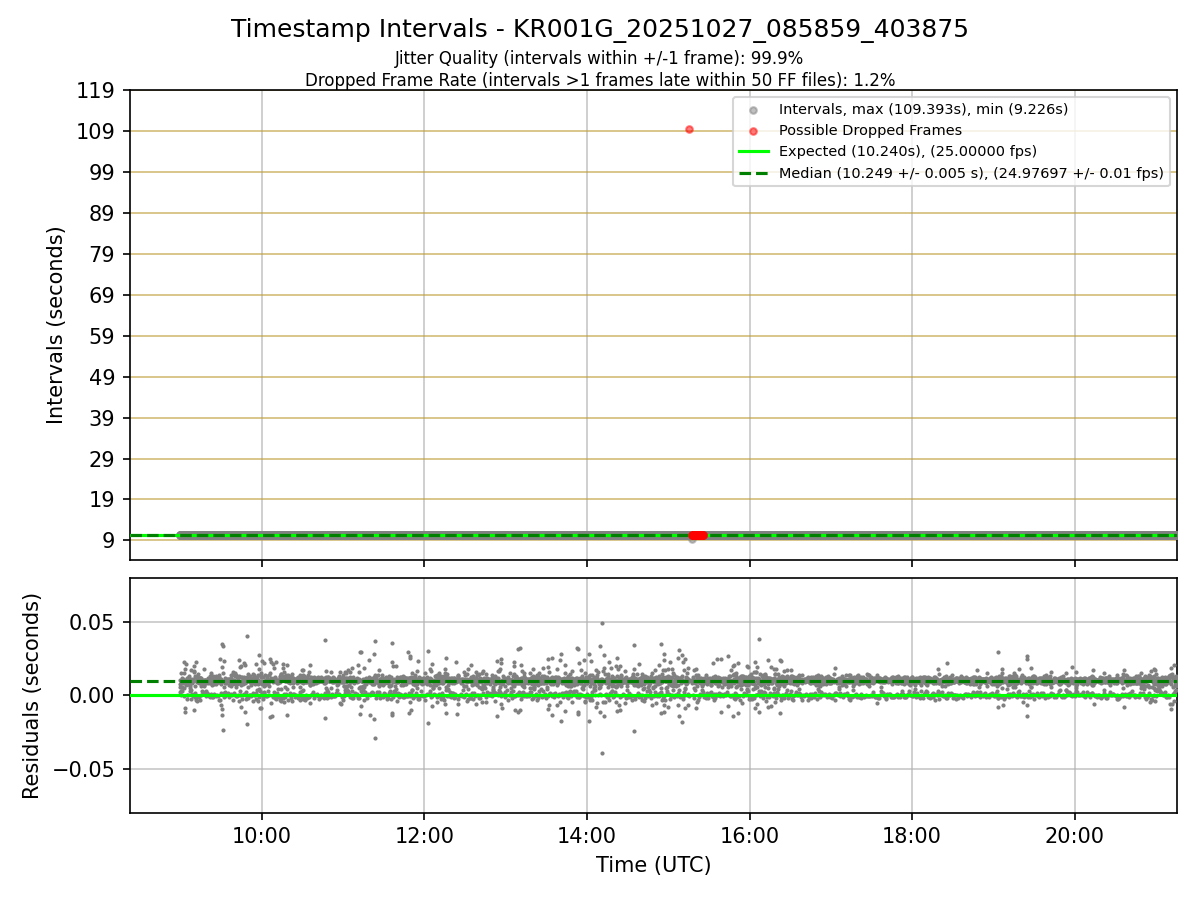
Task: Click the highest residual point just after 14:00
Action: 602,623
